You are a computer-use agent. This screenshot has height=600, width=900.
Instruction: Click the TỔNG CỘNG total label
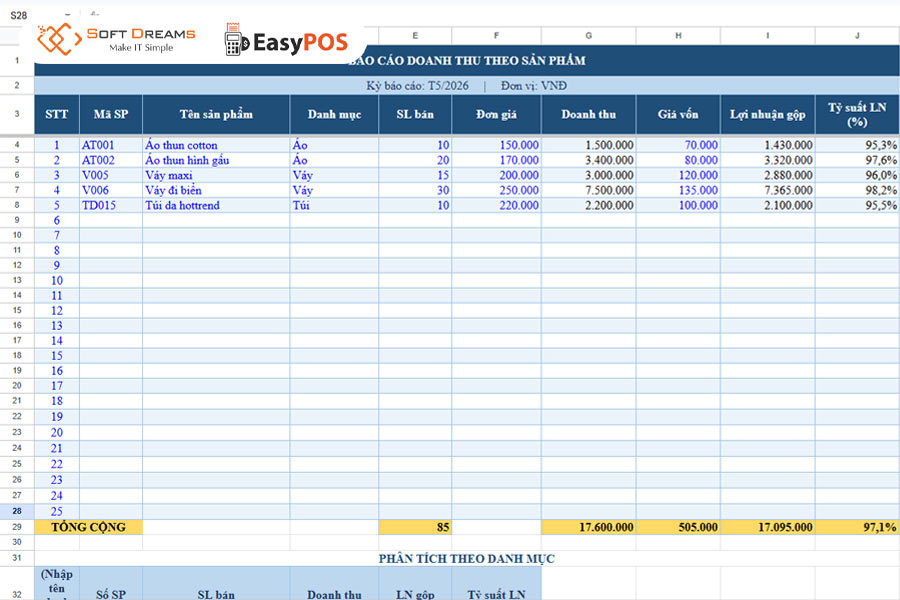88,527
